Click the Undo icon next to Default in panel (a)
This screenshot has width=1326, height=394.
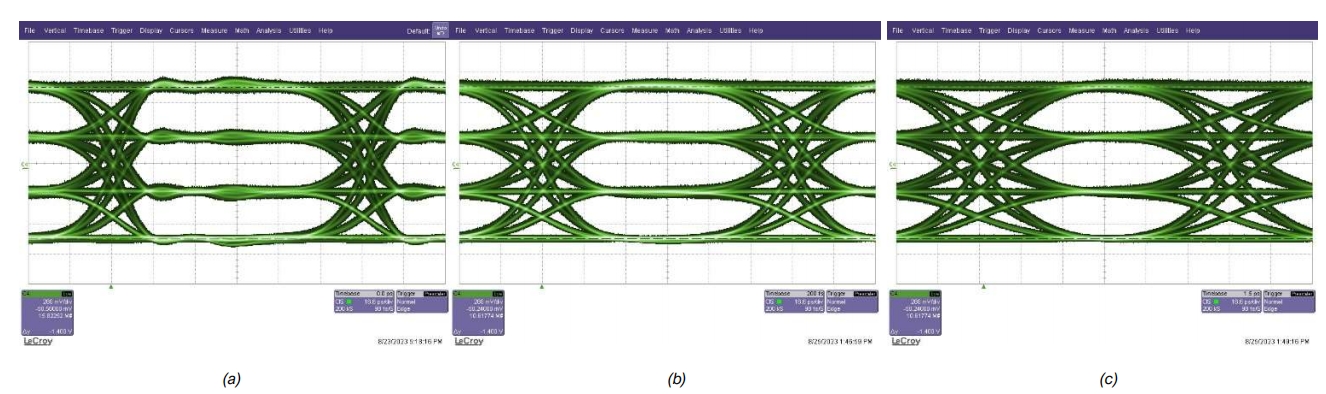(x=440, y=30)
